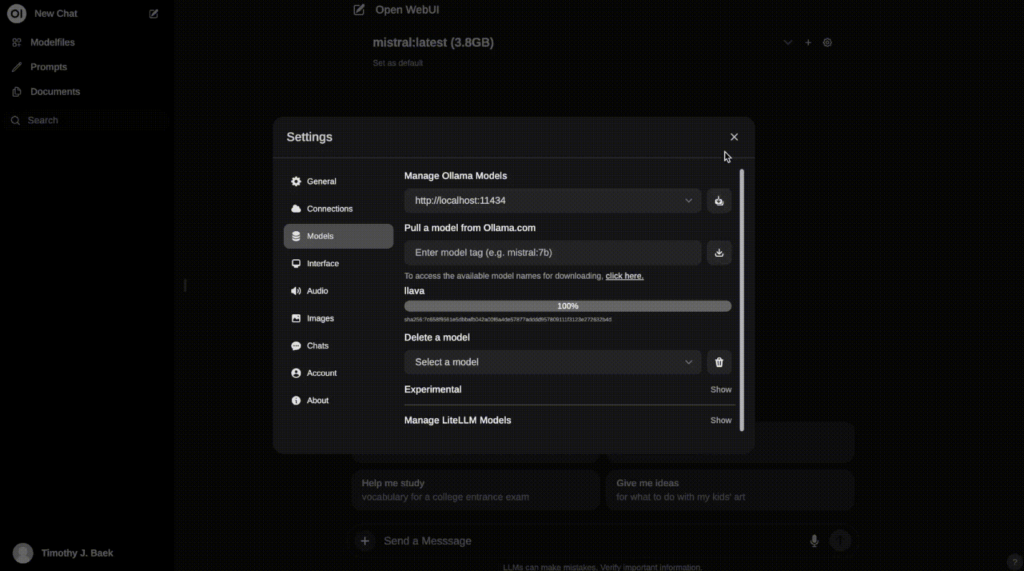Viewport: 1024px width, 571px height.
Task: Click the settings gear icon near model name
Action: (x=827, y=43)
